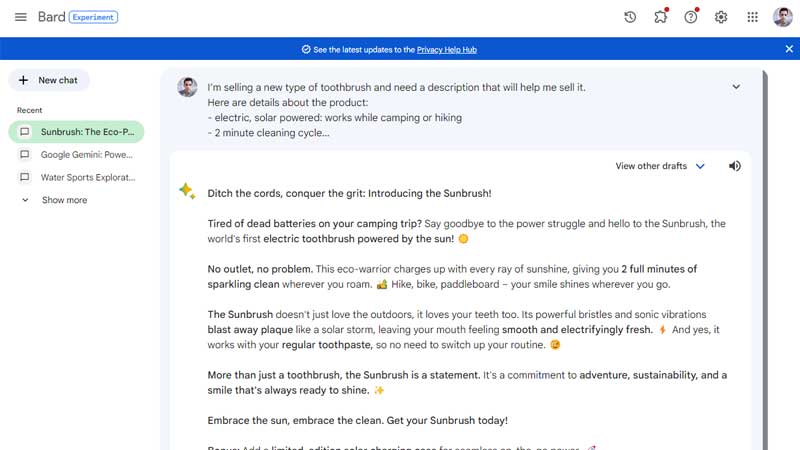This screenshot has height=450, width=800.
Task: Open the Water Sports Explorat... chat
Action: (77, 177)
